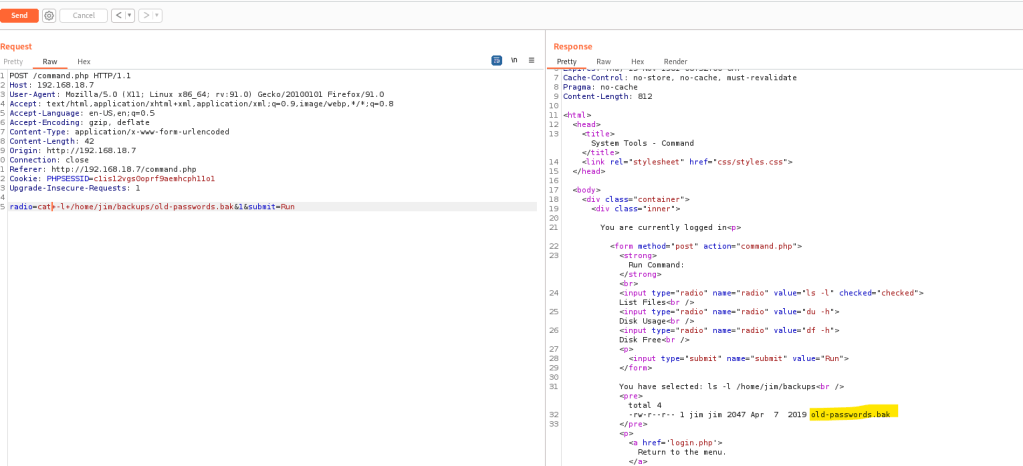Click the orange Send button
Screen dimensions: 1023x466
(19, 16)
